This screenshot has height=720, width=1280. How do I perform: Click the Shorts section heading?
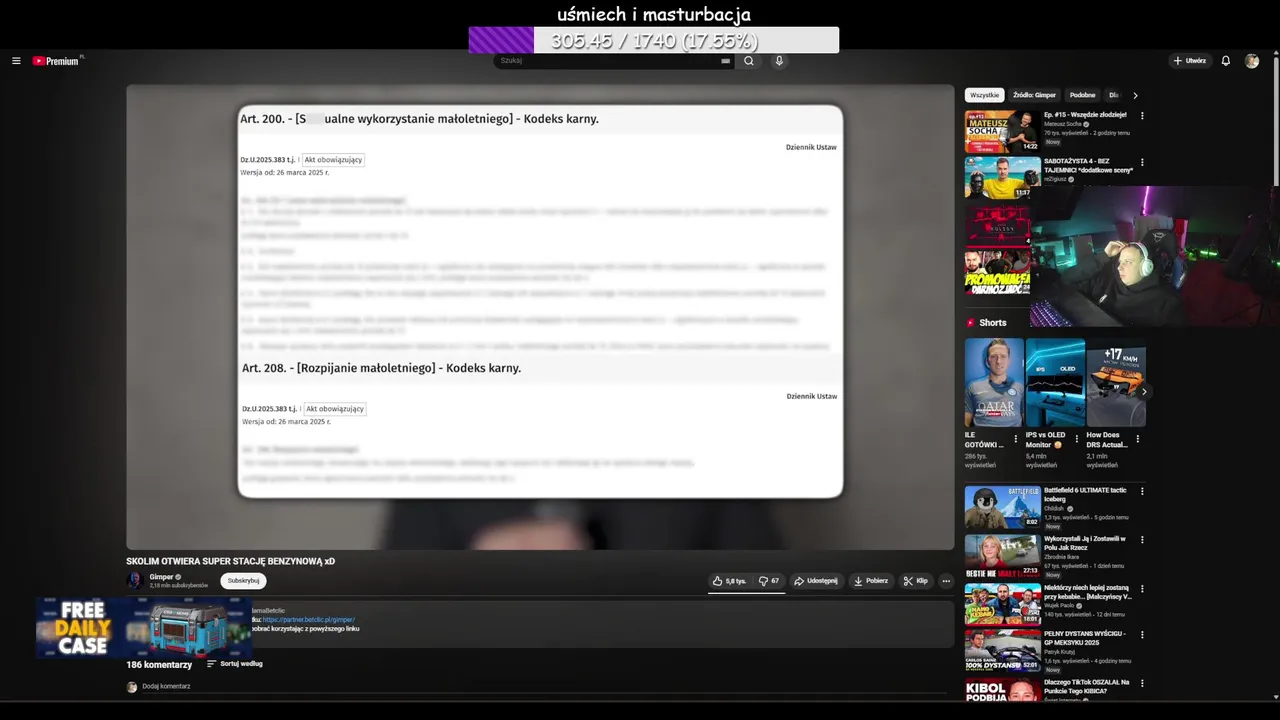coord(993,323)
